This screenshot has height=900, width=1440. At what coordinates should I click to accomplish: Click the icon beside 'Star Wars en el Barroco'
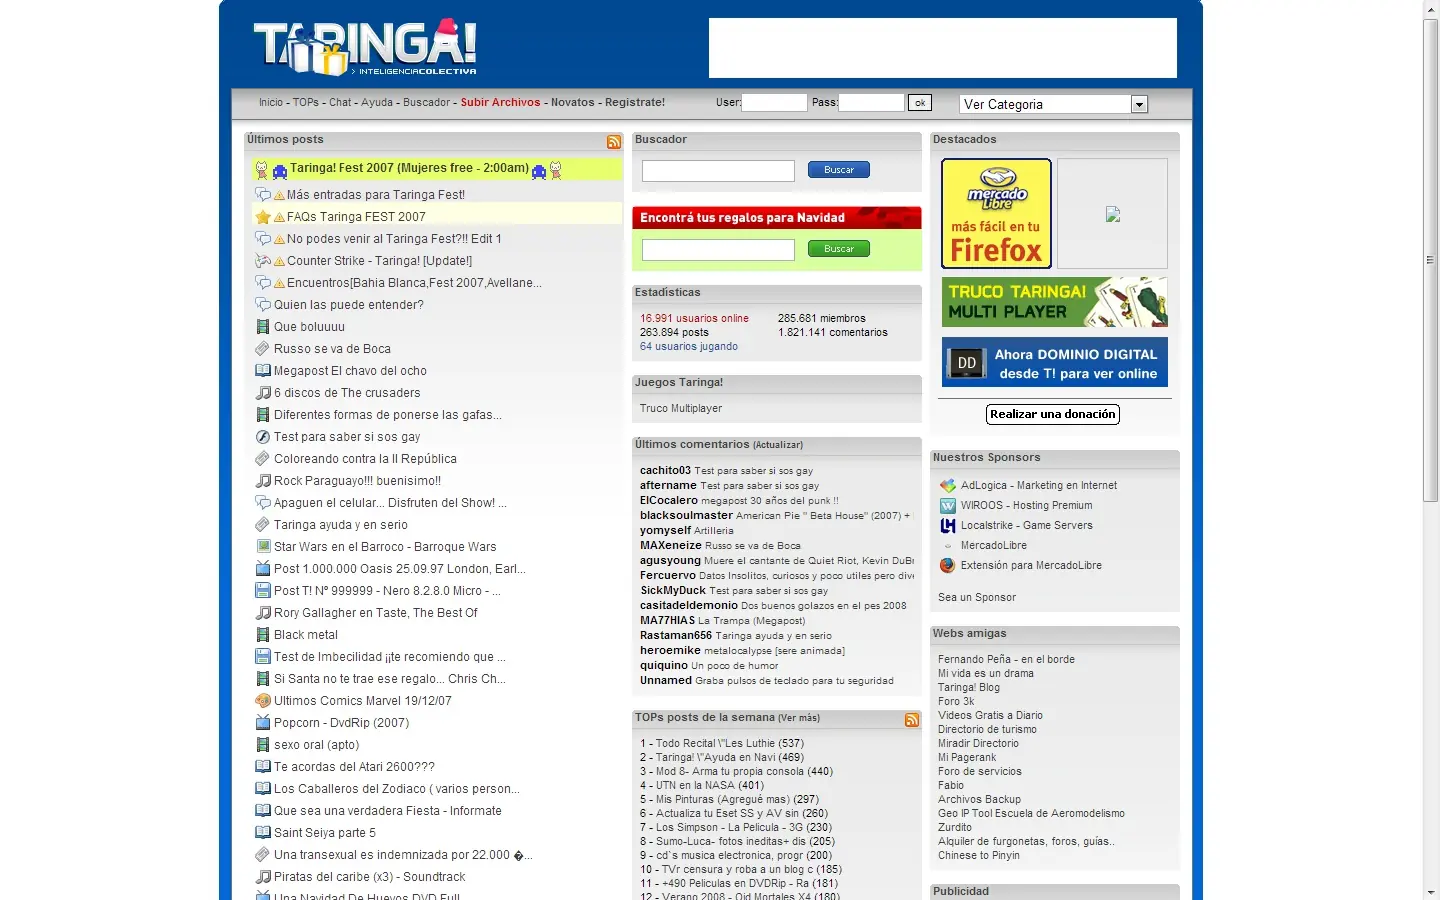[263, 547]
